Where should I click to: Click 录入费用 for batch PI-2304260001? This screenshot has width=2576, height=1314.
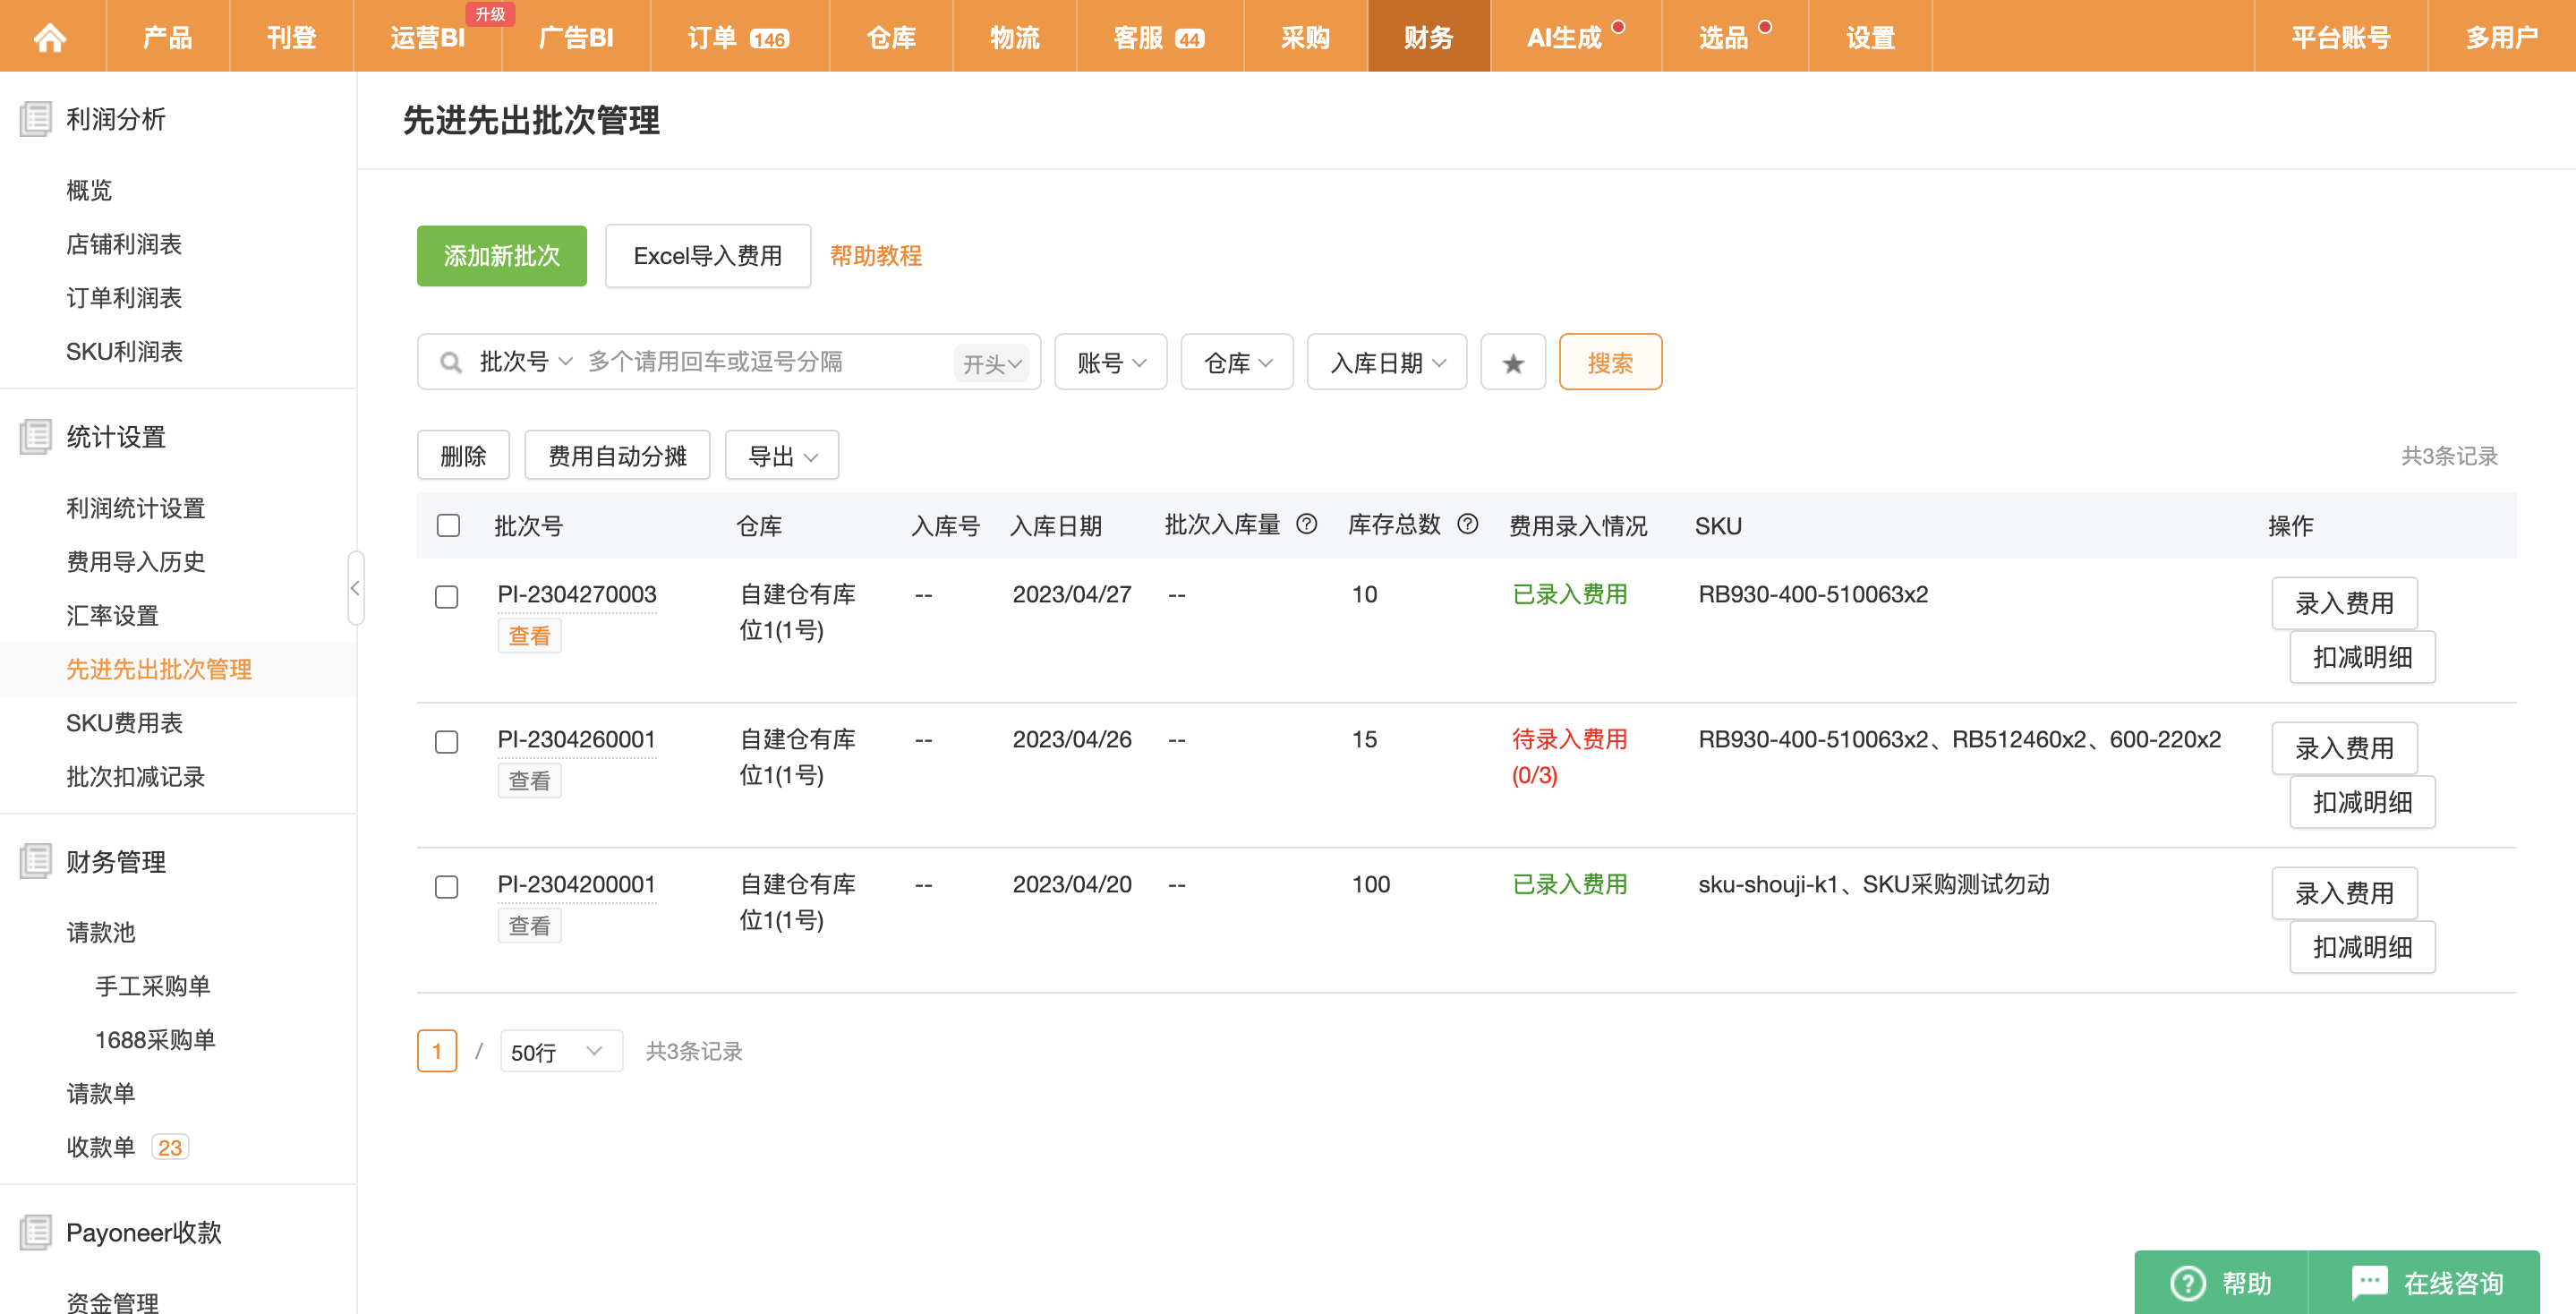[2343, 748]
